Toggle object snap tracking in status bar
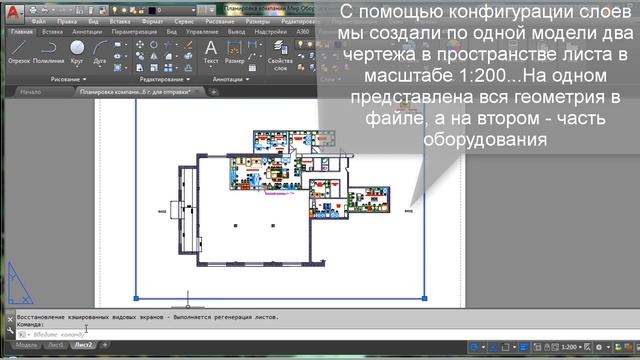The width and height of the screenshot is (640, 360). 493,347
